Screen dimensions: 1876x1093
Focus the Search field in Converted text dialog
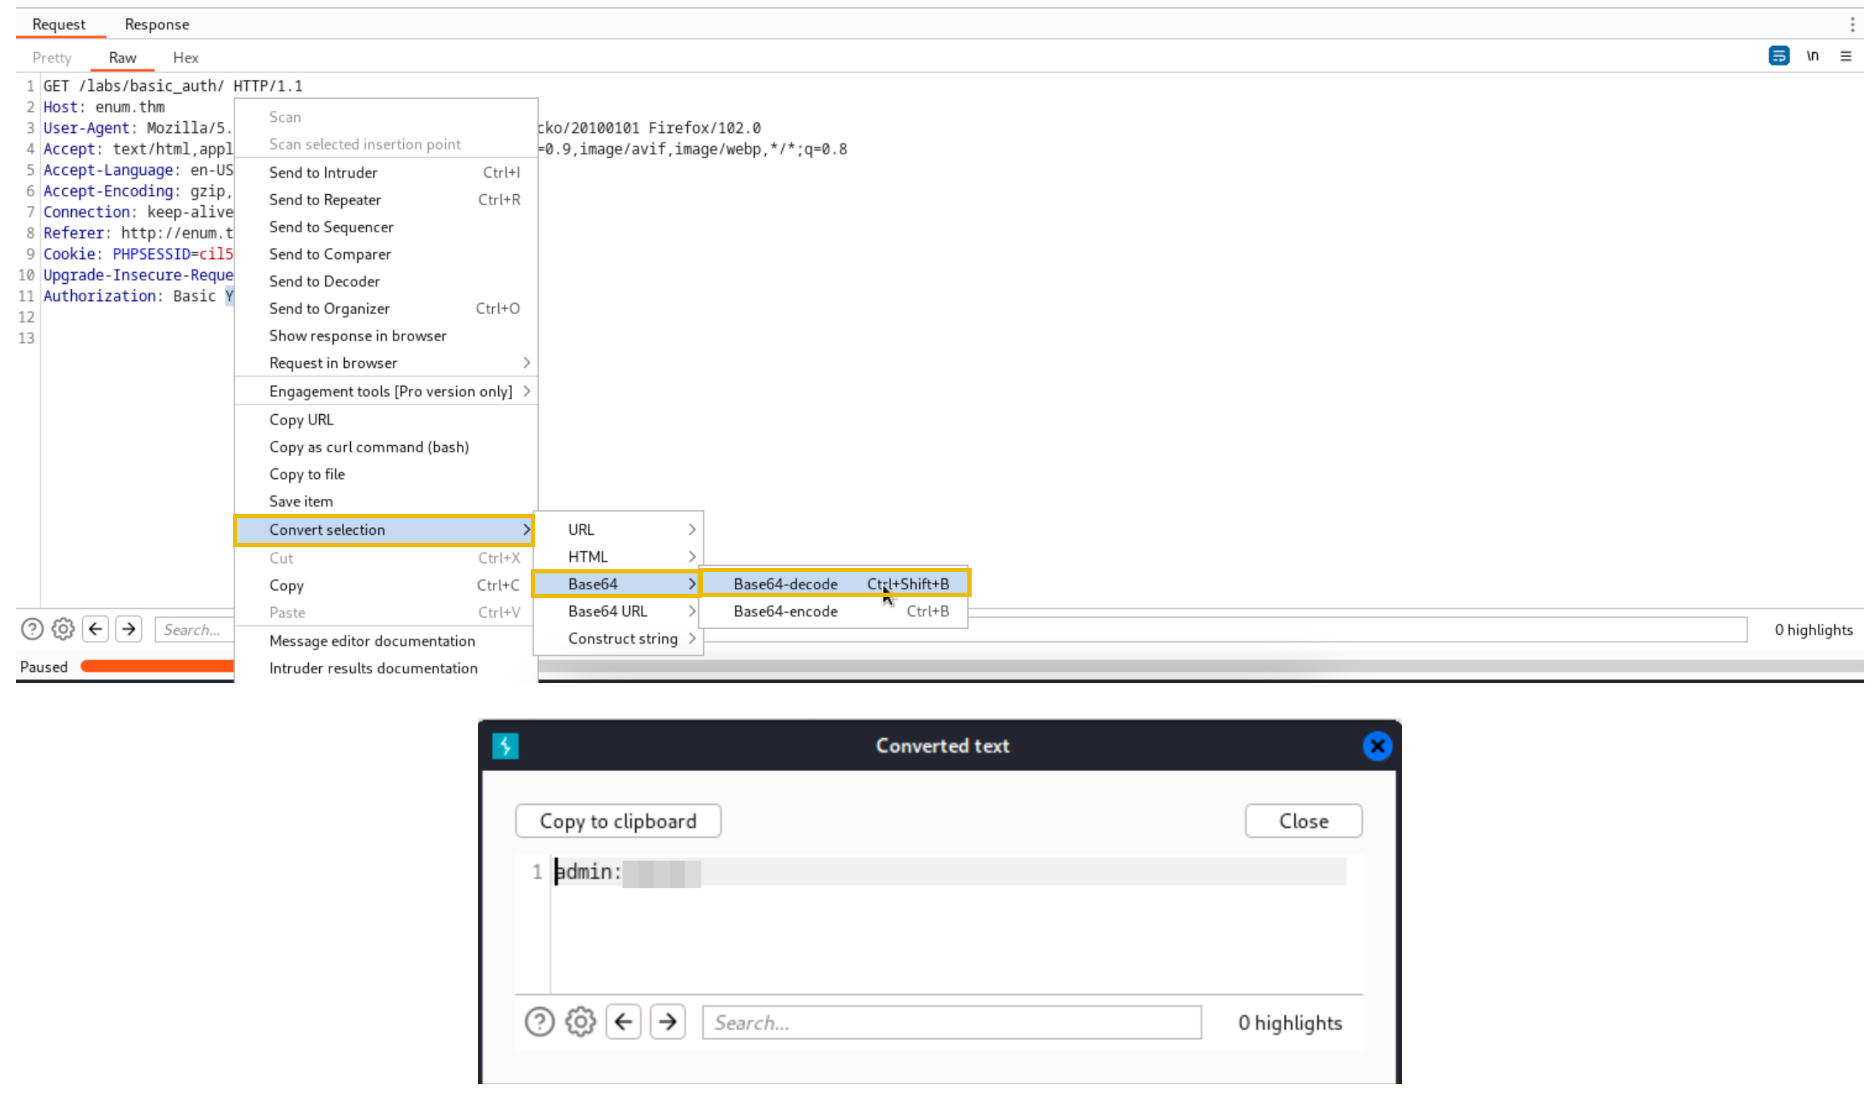(952, 1022)
